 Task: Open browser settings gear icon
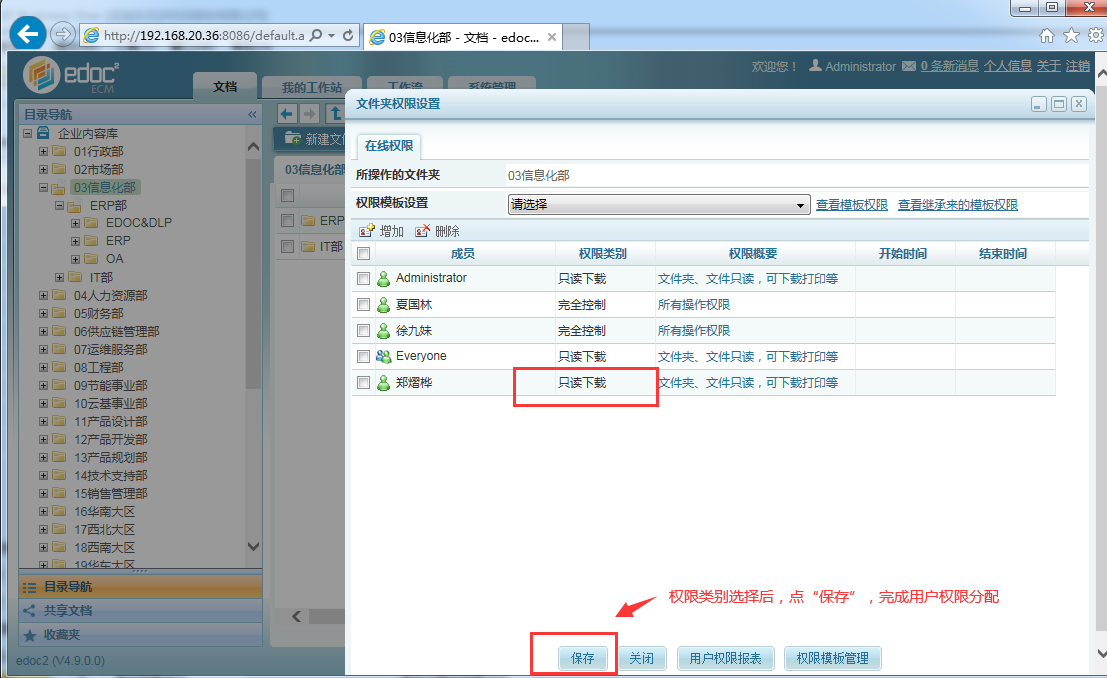[1095, 35]
